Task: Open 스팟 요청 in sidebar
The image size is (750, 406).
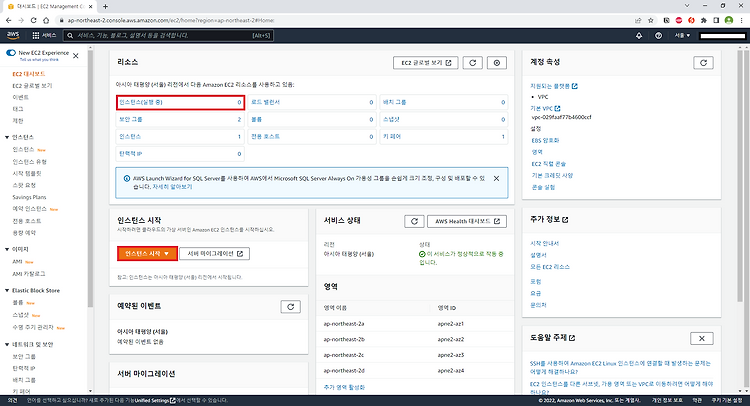Action: pos(24,185)
